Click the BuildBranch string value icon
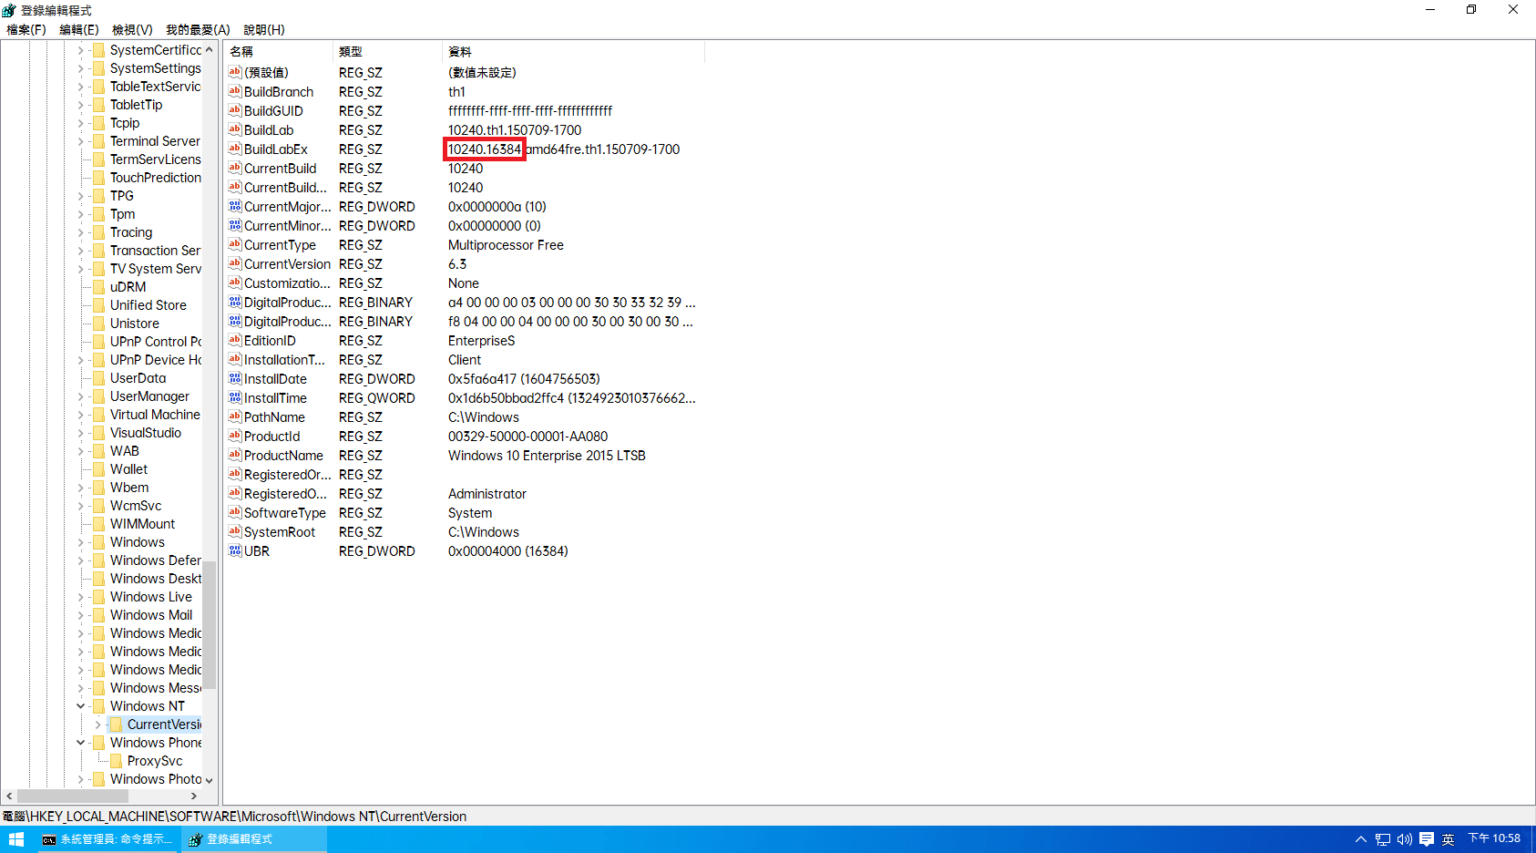 pos(235,92)
